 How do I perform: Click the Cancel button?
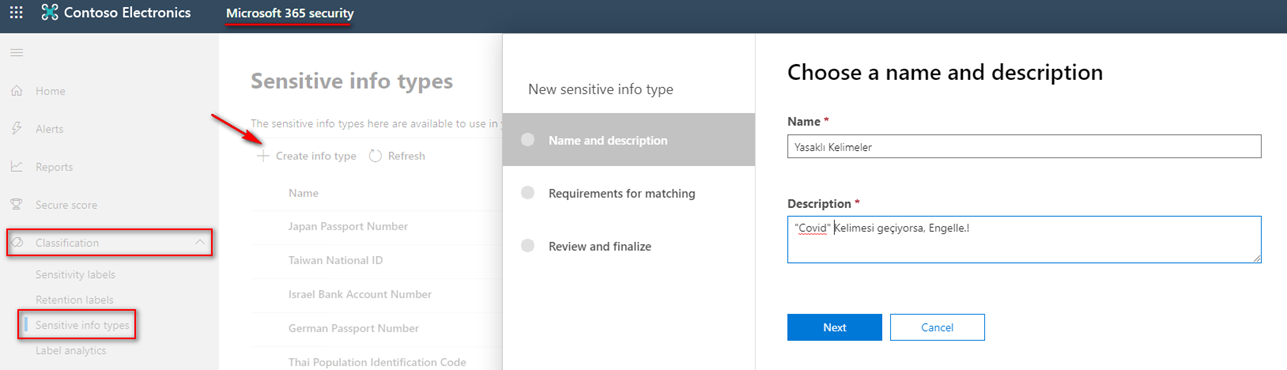pyautogui.click(x=937, y=327)
